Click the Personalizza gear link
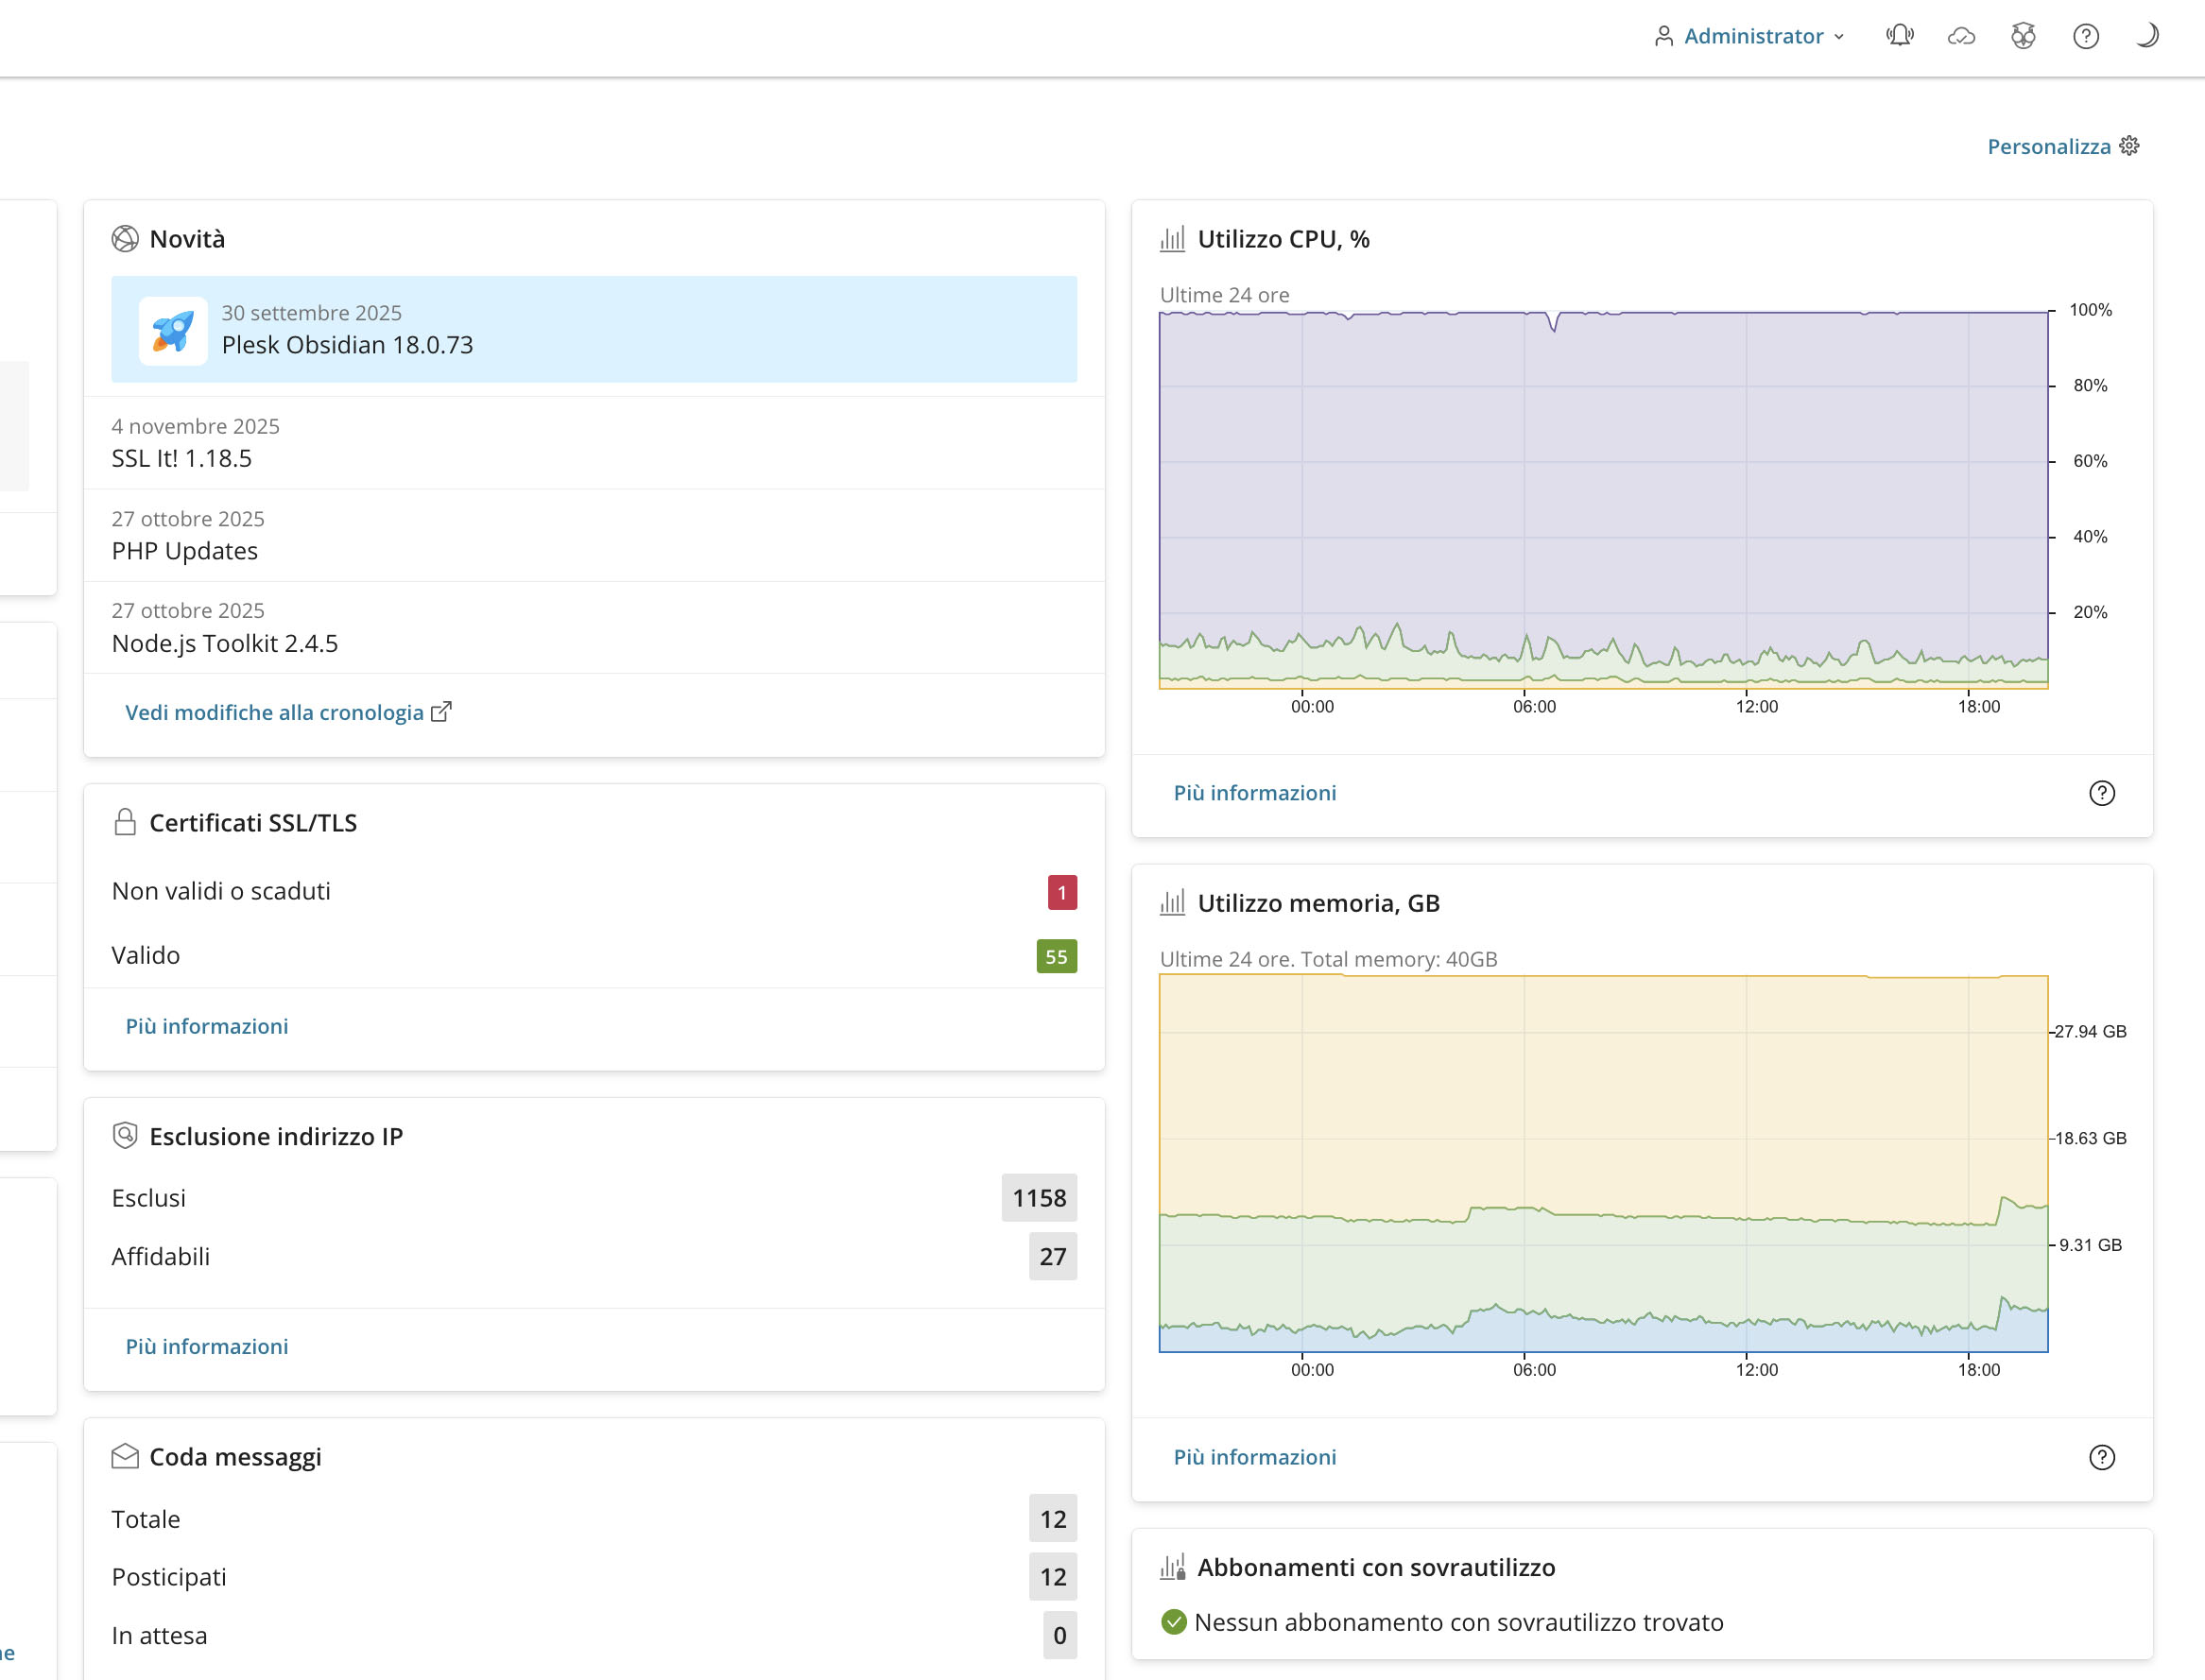Viewport: 2205px width, 1680px height. pos(2062,146)
